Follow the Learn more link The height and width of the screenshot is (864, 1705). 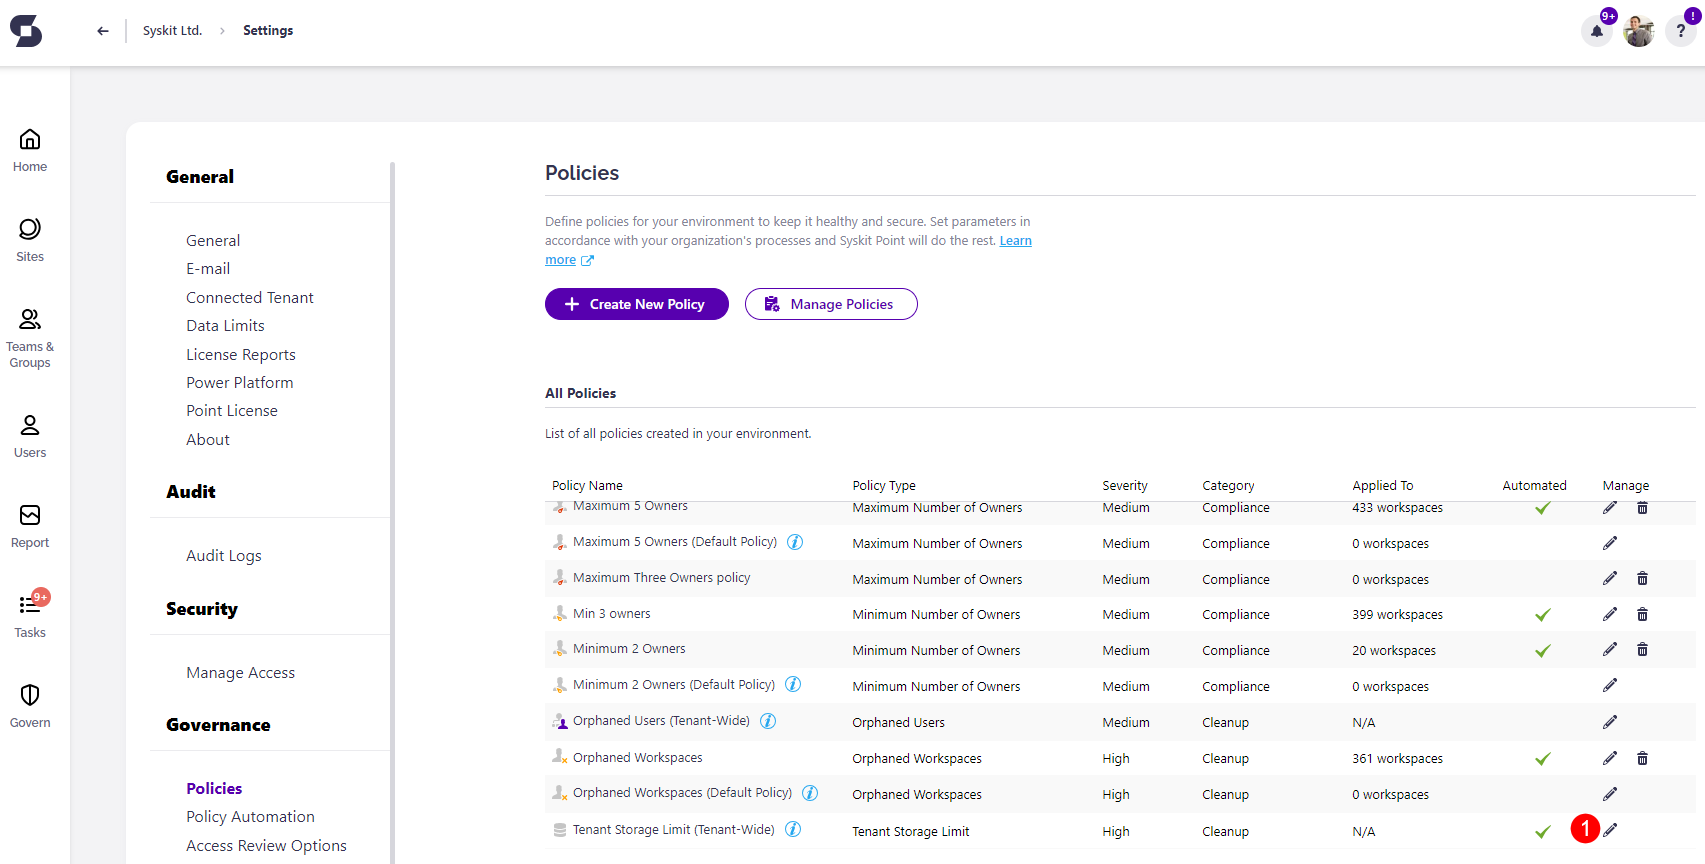click(x=1015, y=241)
